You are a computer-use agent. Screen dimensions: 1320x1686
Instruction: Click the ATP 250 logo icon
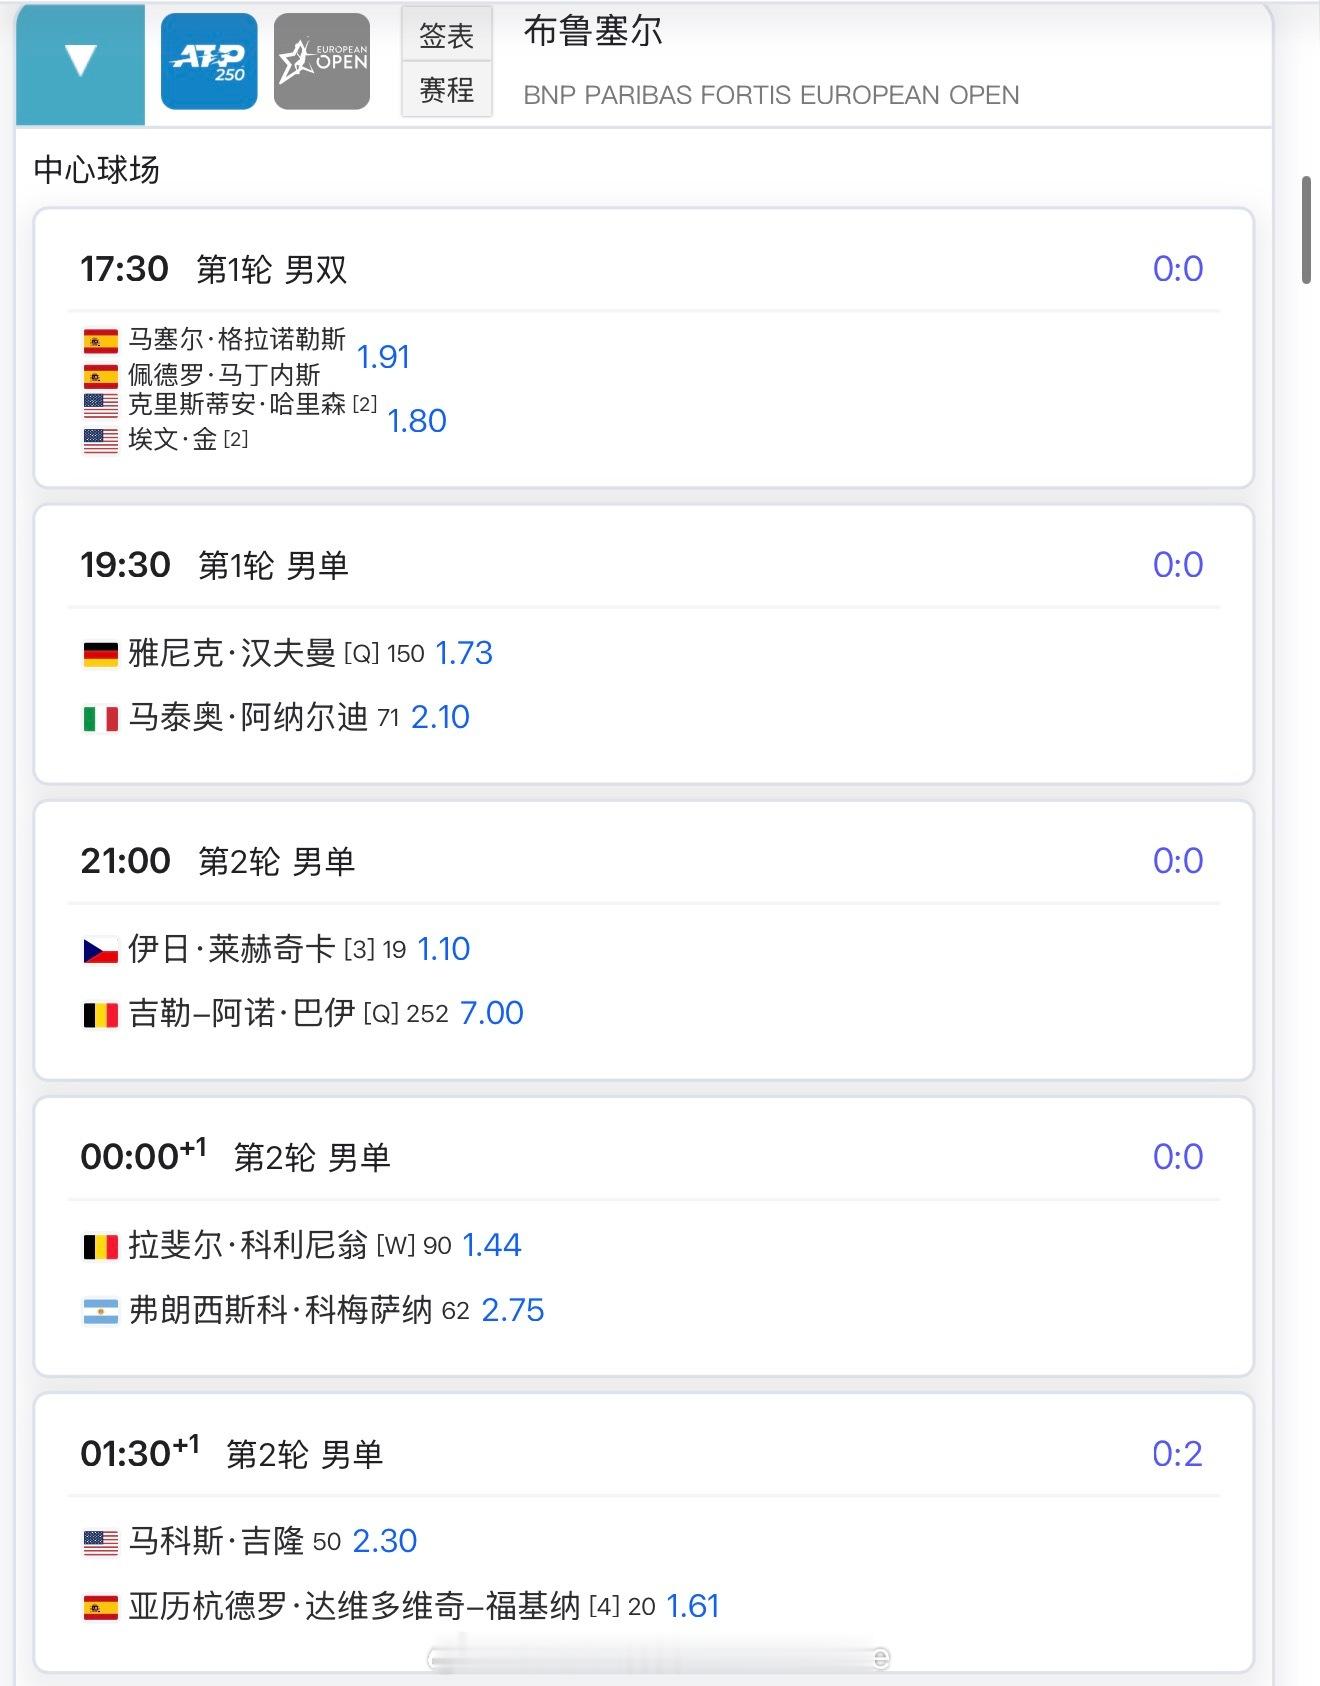pos(209,62)
